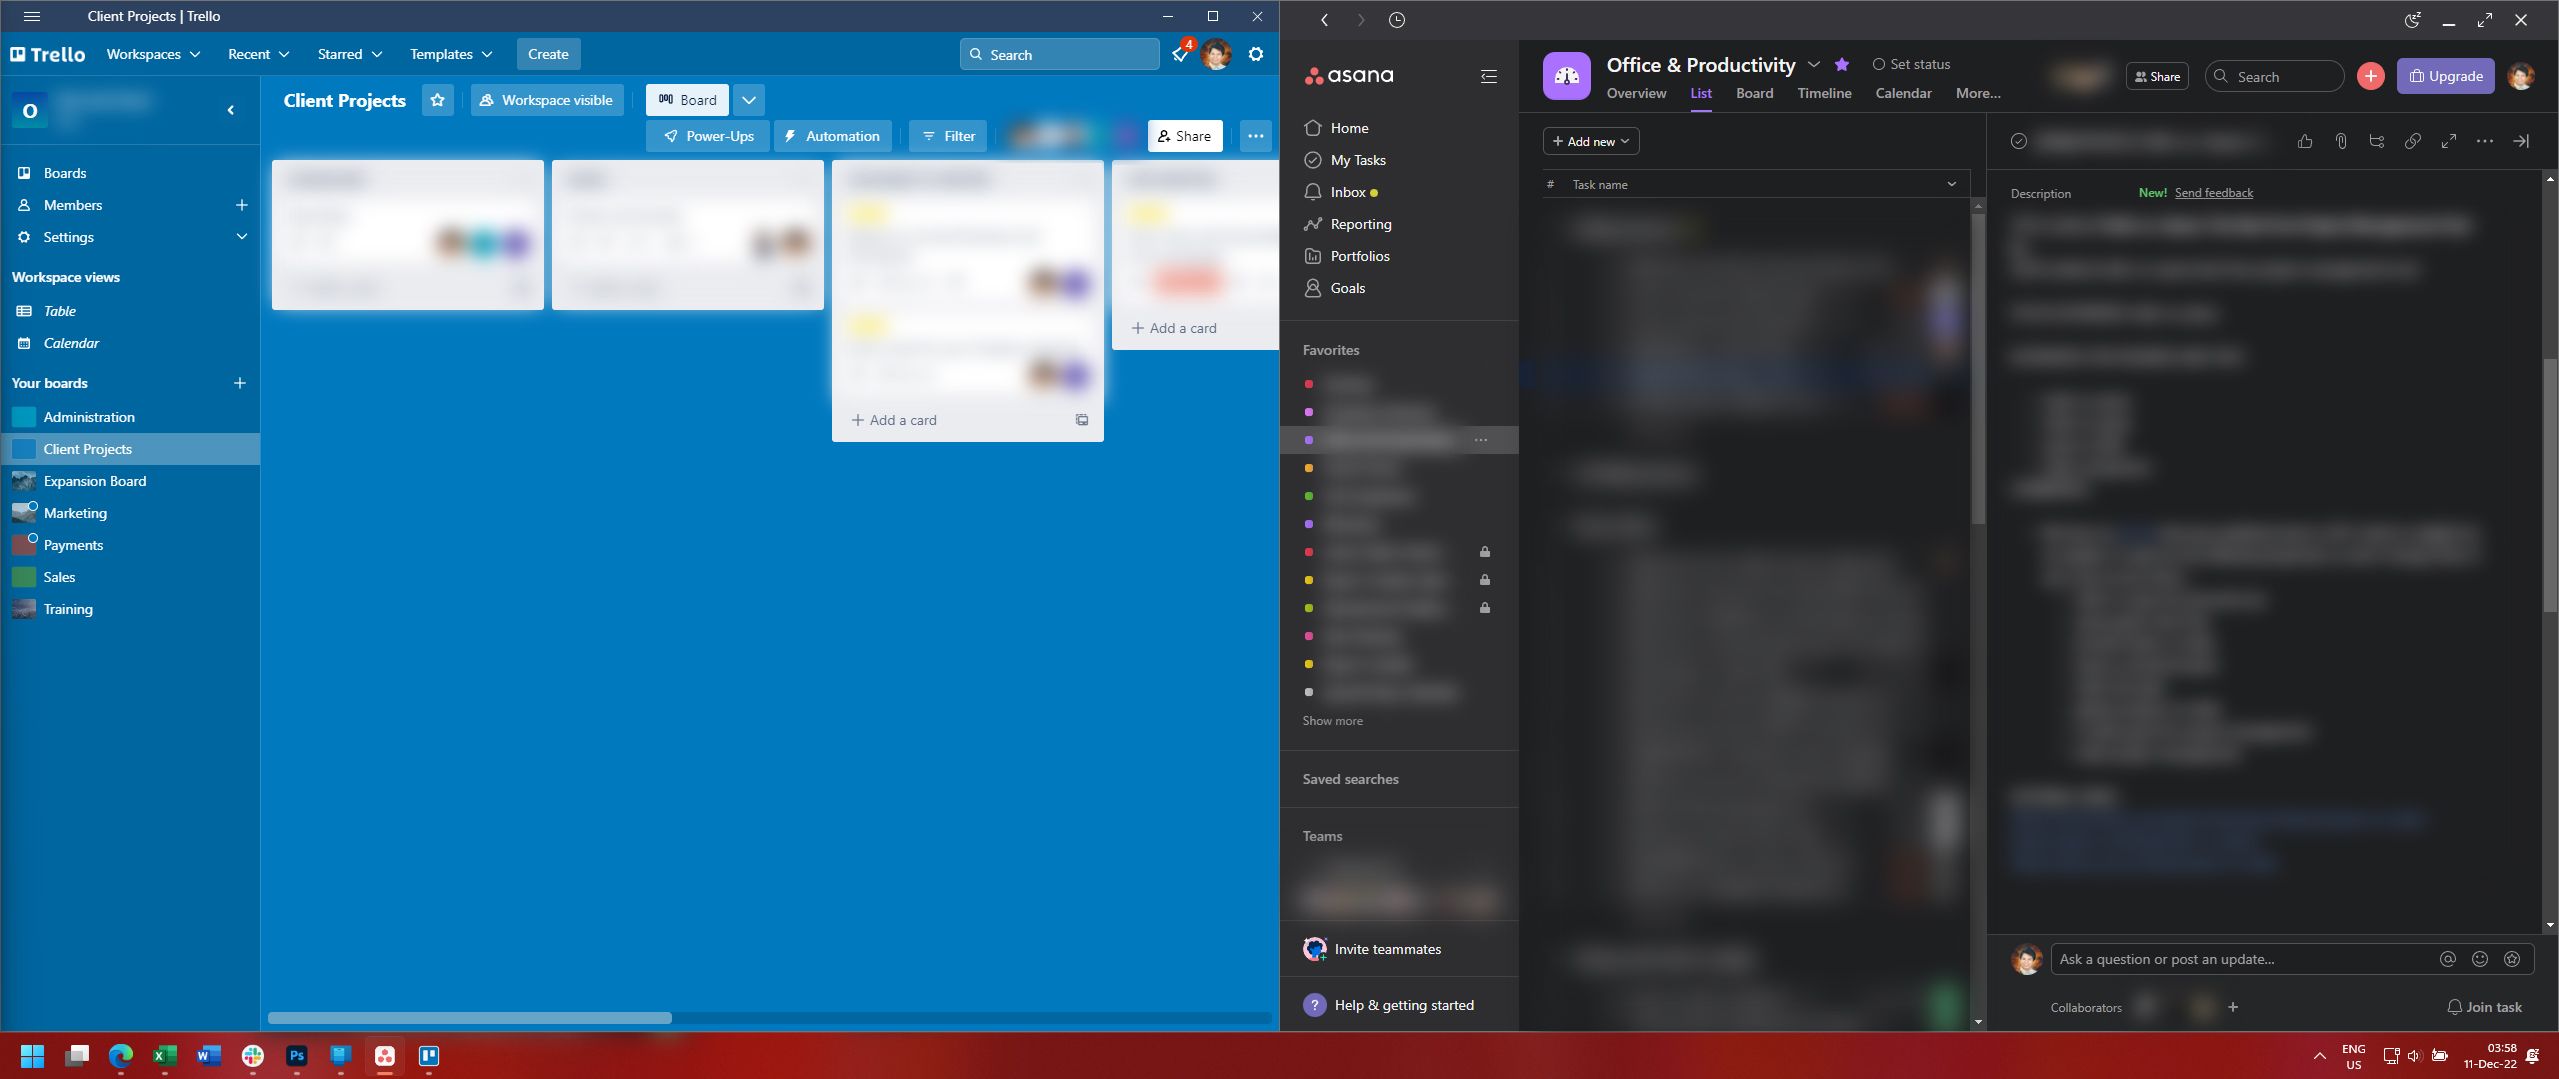
Task: Like the open Asana task
Action: 2305,141
